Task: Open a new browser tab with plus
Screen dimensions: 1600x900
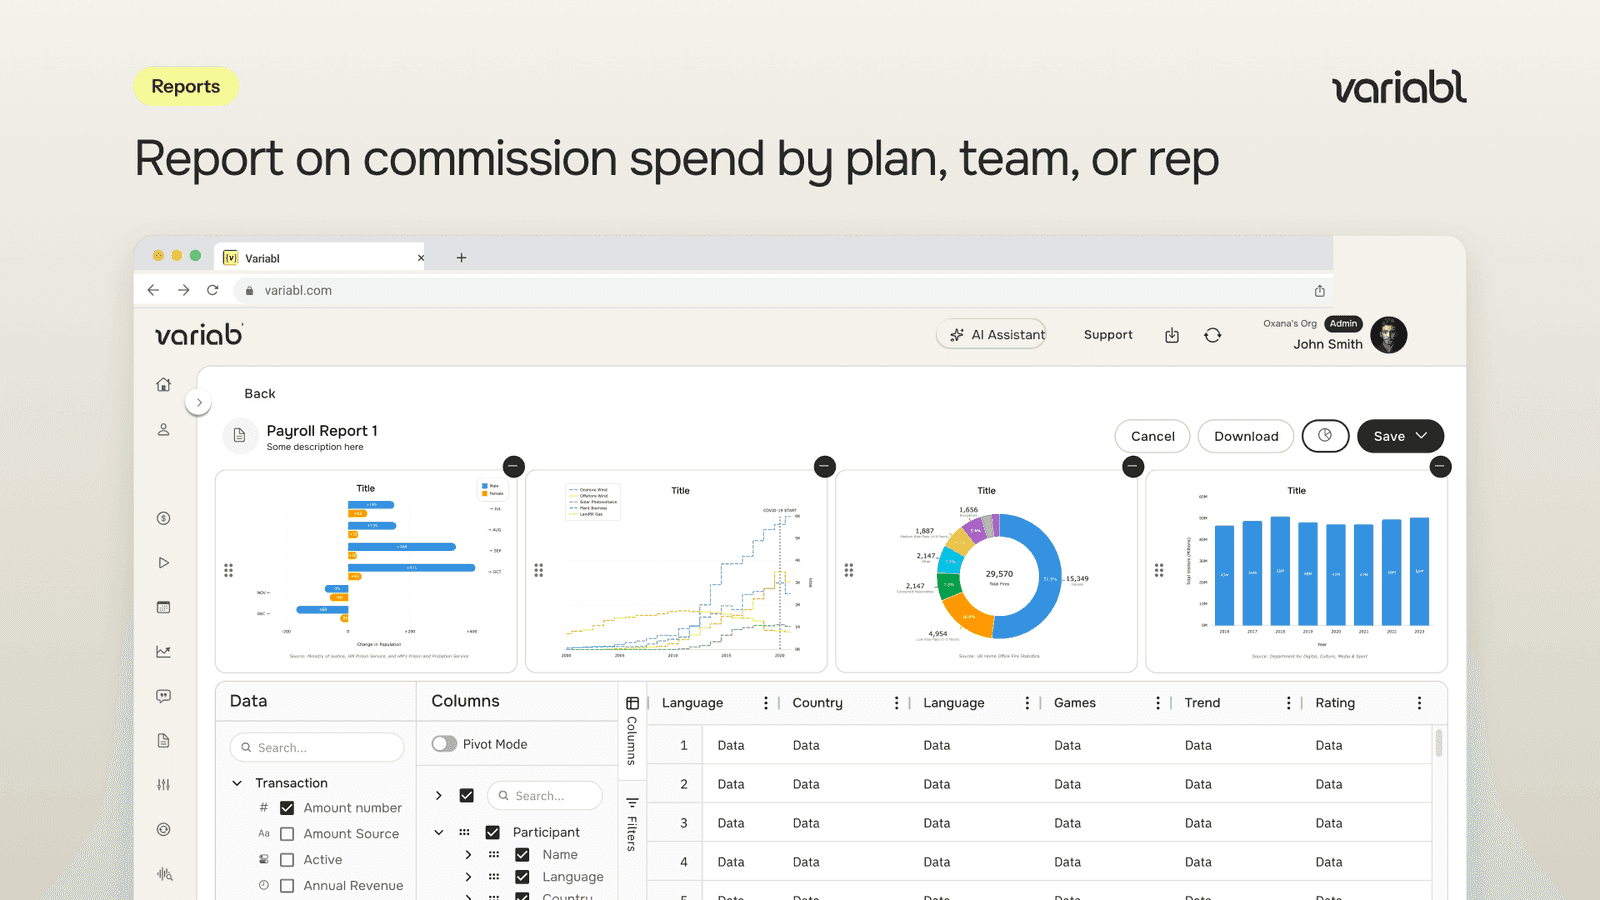Action: pyautogui.click(x=461, y=258)
